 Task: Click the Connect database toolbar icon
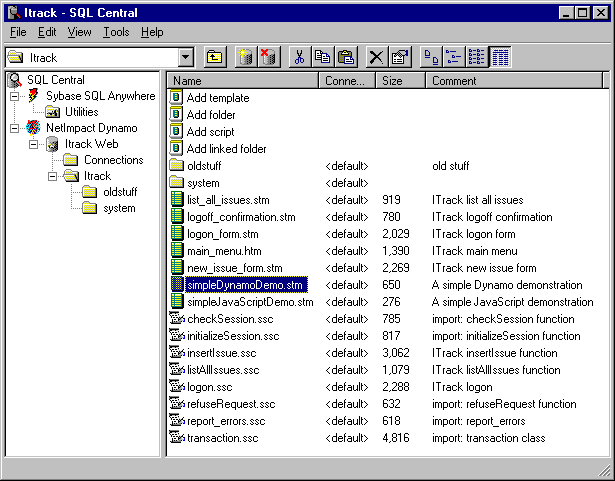[x=246, y=57]
